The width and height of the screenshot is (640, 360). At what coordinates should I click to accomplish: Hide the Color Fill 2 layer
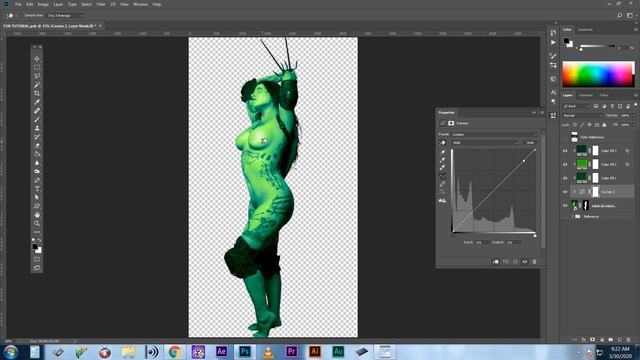[x=565, y=164]
